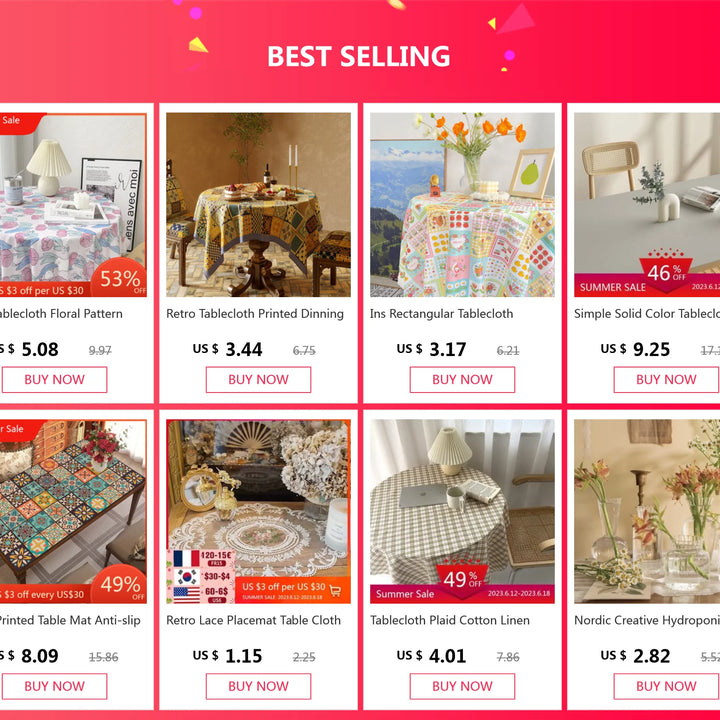Click the 46% off Summer Sale badge
The width and height of the screenshot is (720, 720).
[666, 271]
